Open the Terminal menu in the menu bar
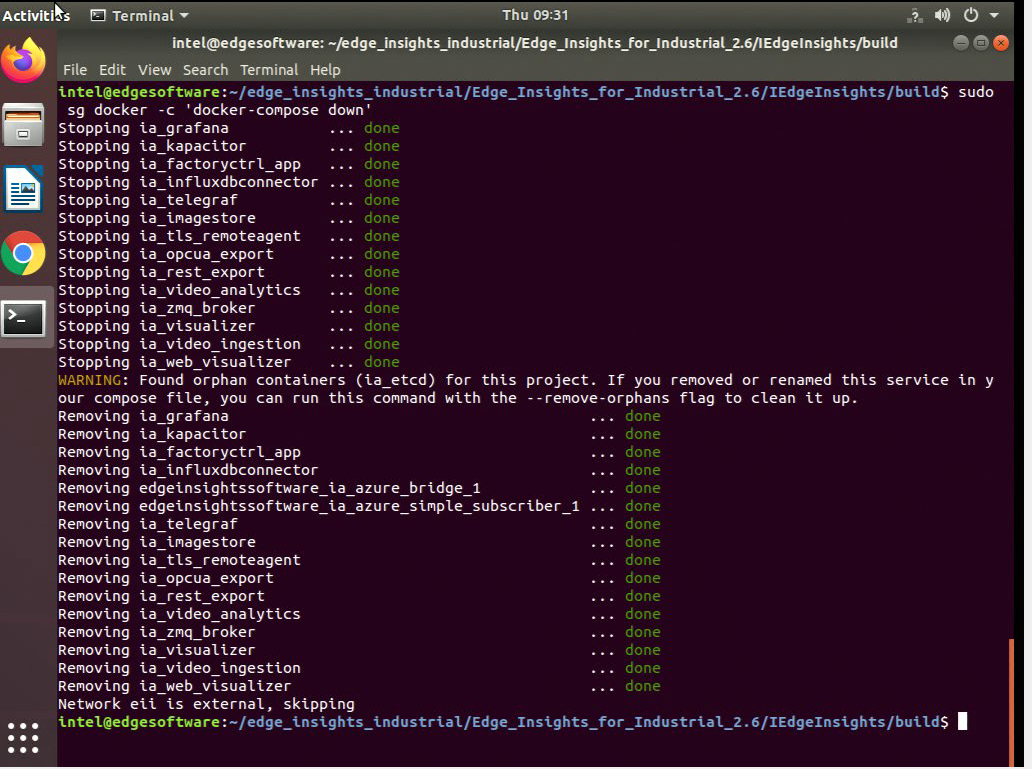Screen dimensions: 1032x769 pyautogui.click(x=269, y=70)
